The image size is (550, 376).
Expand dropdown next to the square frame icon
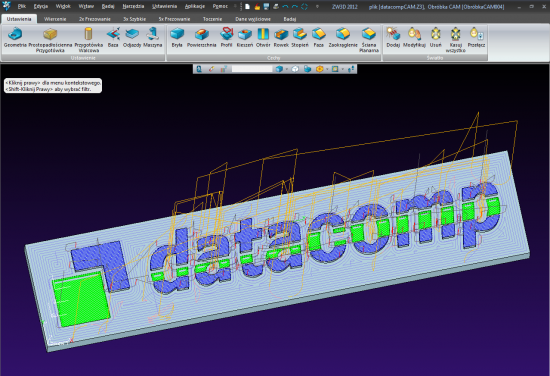coord(342,69)
